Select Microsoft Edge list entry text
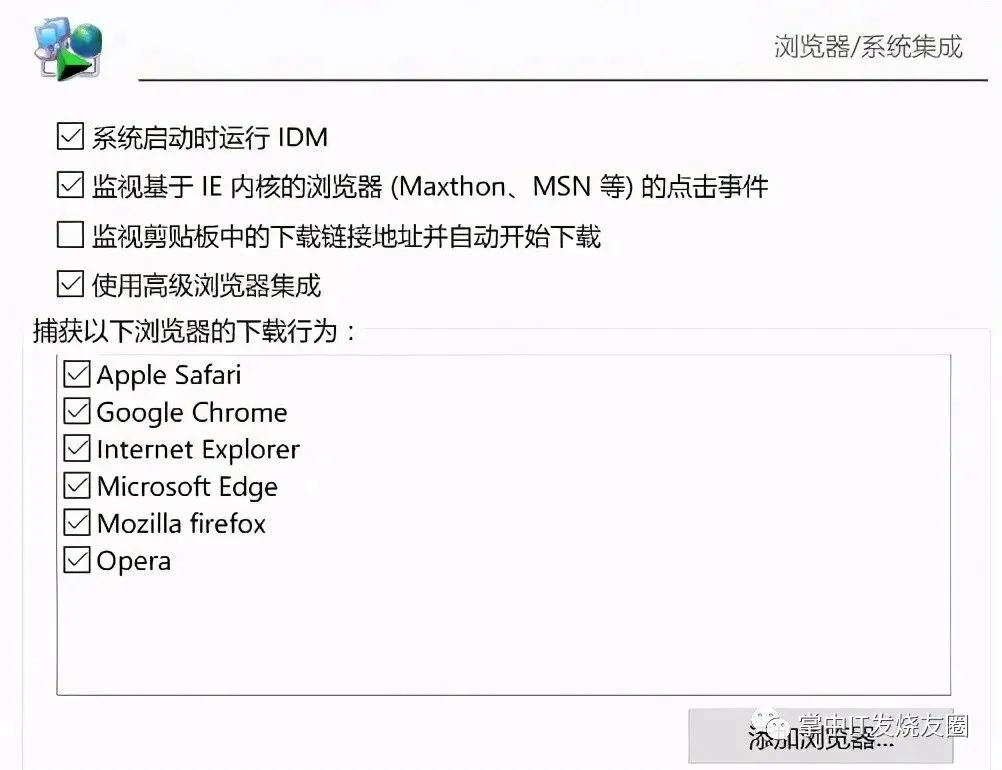1002x770 pixels. pos(187,487)
